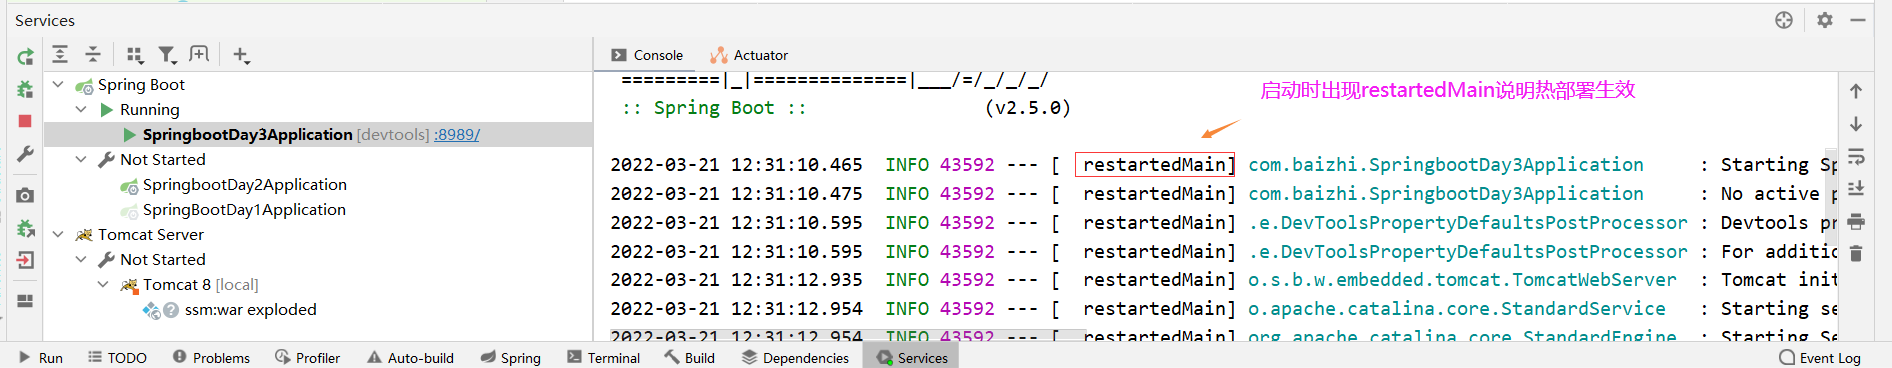Open the Filter services icon
Image resolution: width=1892 pixels, height=368 pixels.
coord(167,55)
